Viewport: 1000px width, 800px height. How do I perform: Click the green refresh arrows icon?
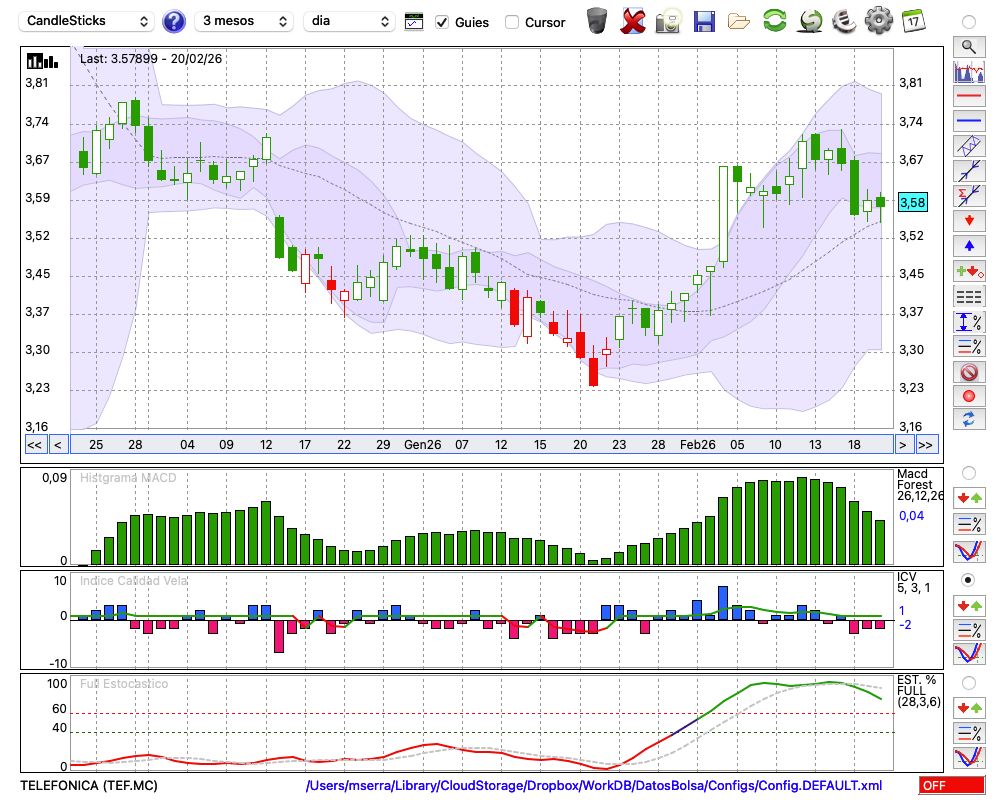pyautogui.click(x=774, y=20)
